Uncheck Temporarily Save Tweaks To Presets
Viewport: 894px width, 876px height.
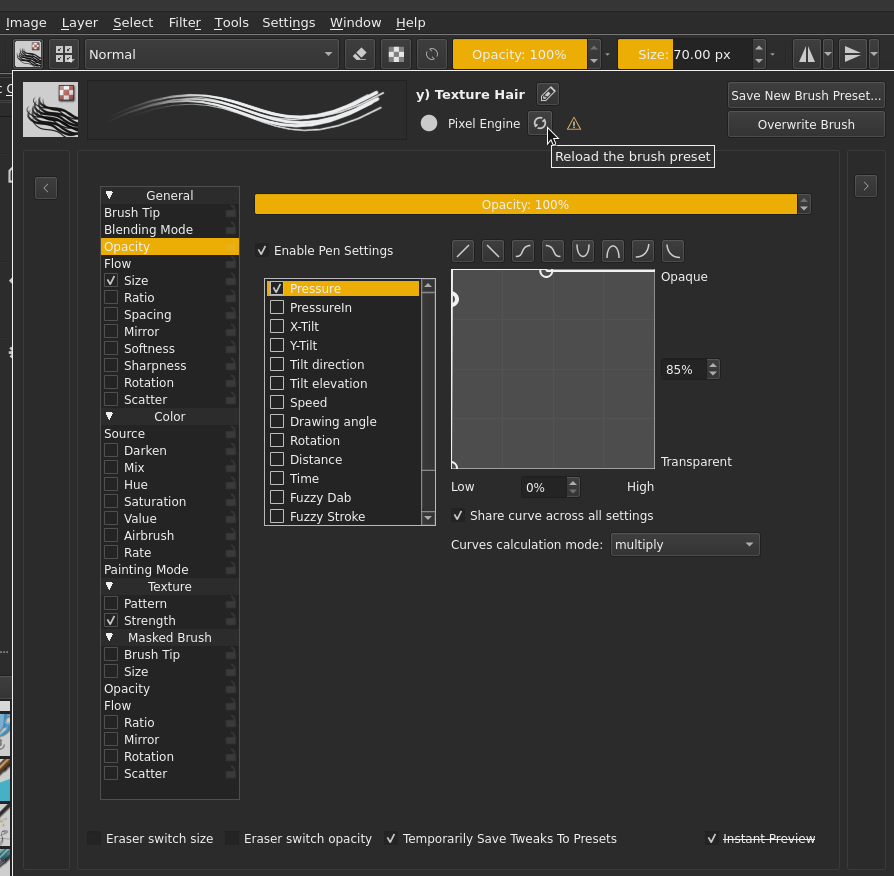[391, 839]
